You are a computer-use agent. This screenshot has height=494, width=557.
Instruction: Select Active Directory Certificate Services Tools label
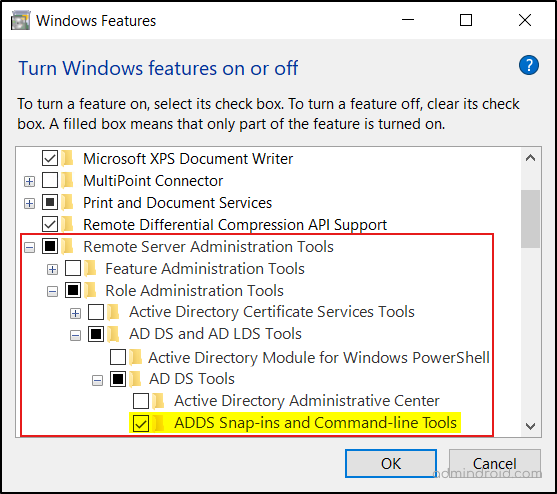[272, 312]
